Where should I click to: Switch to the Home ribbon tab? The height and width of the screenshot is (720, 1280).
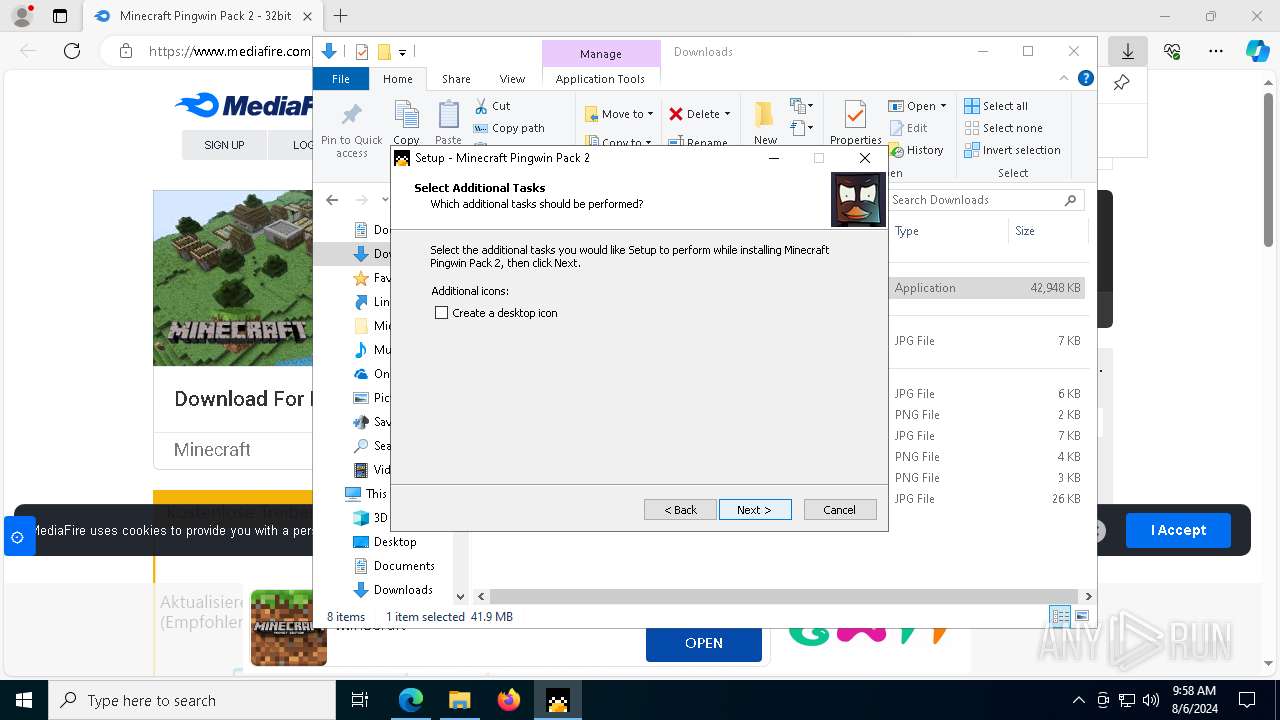click(397, 79)
